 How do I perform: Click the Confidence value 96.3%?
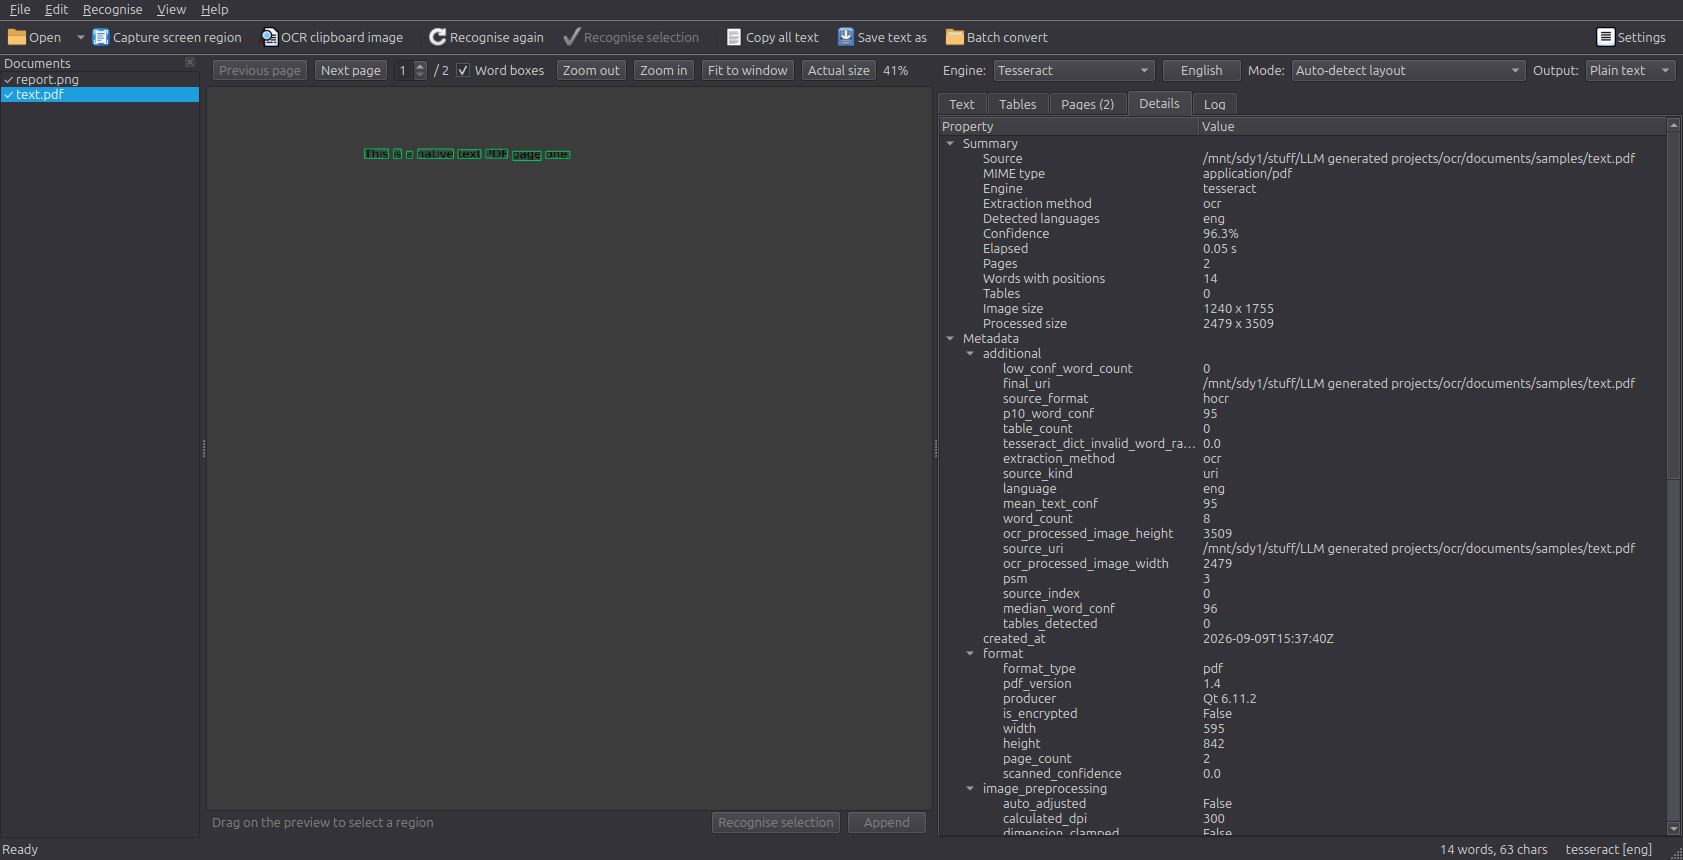(x=1220, y=233)
